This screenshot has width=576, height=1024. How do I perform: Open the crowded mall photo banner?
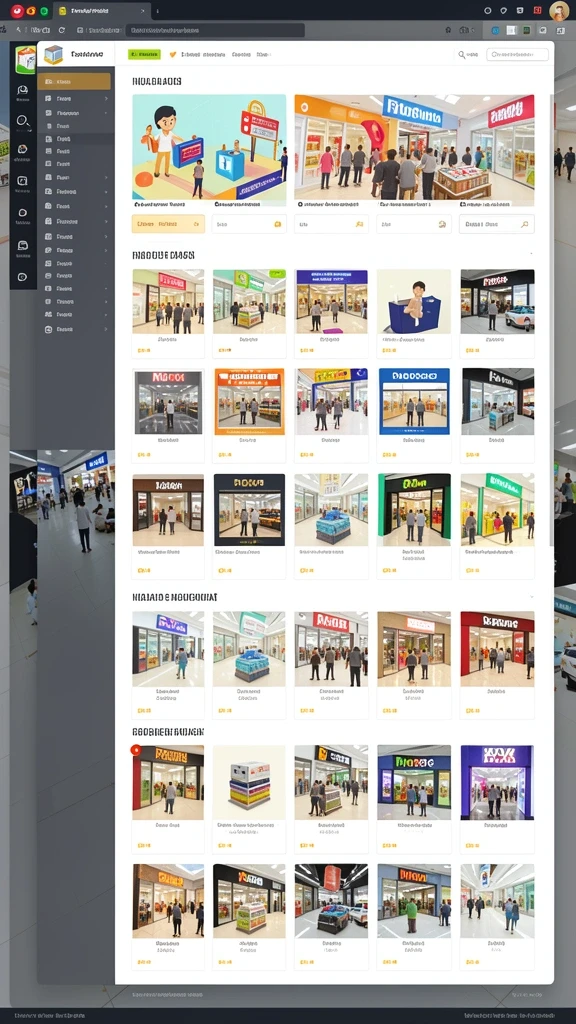[x=414, y=150]
